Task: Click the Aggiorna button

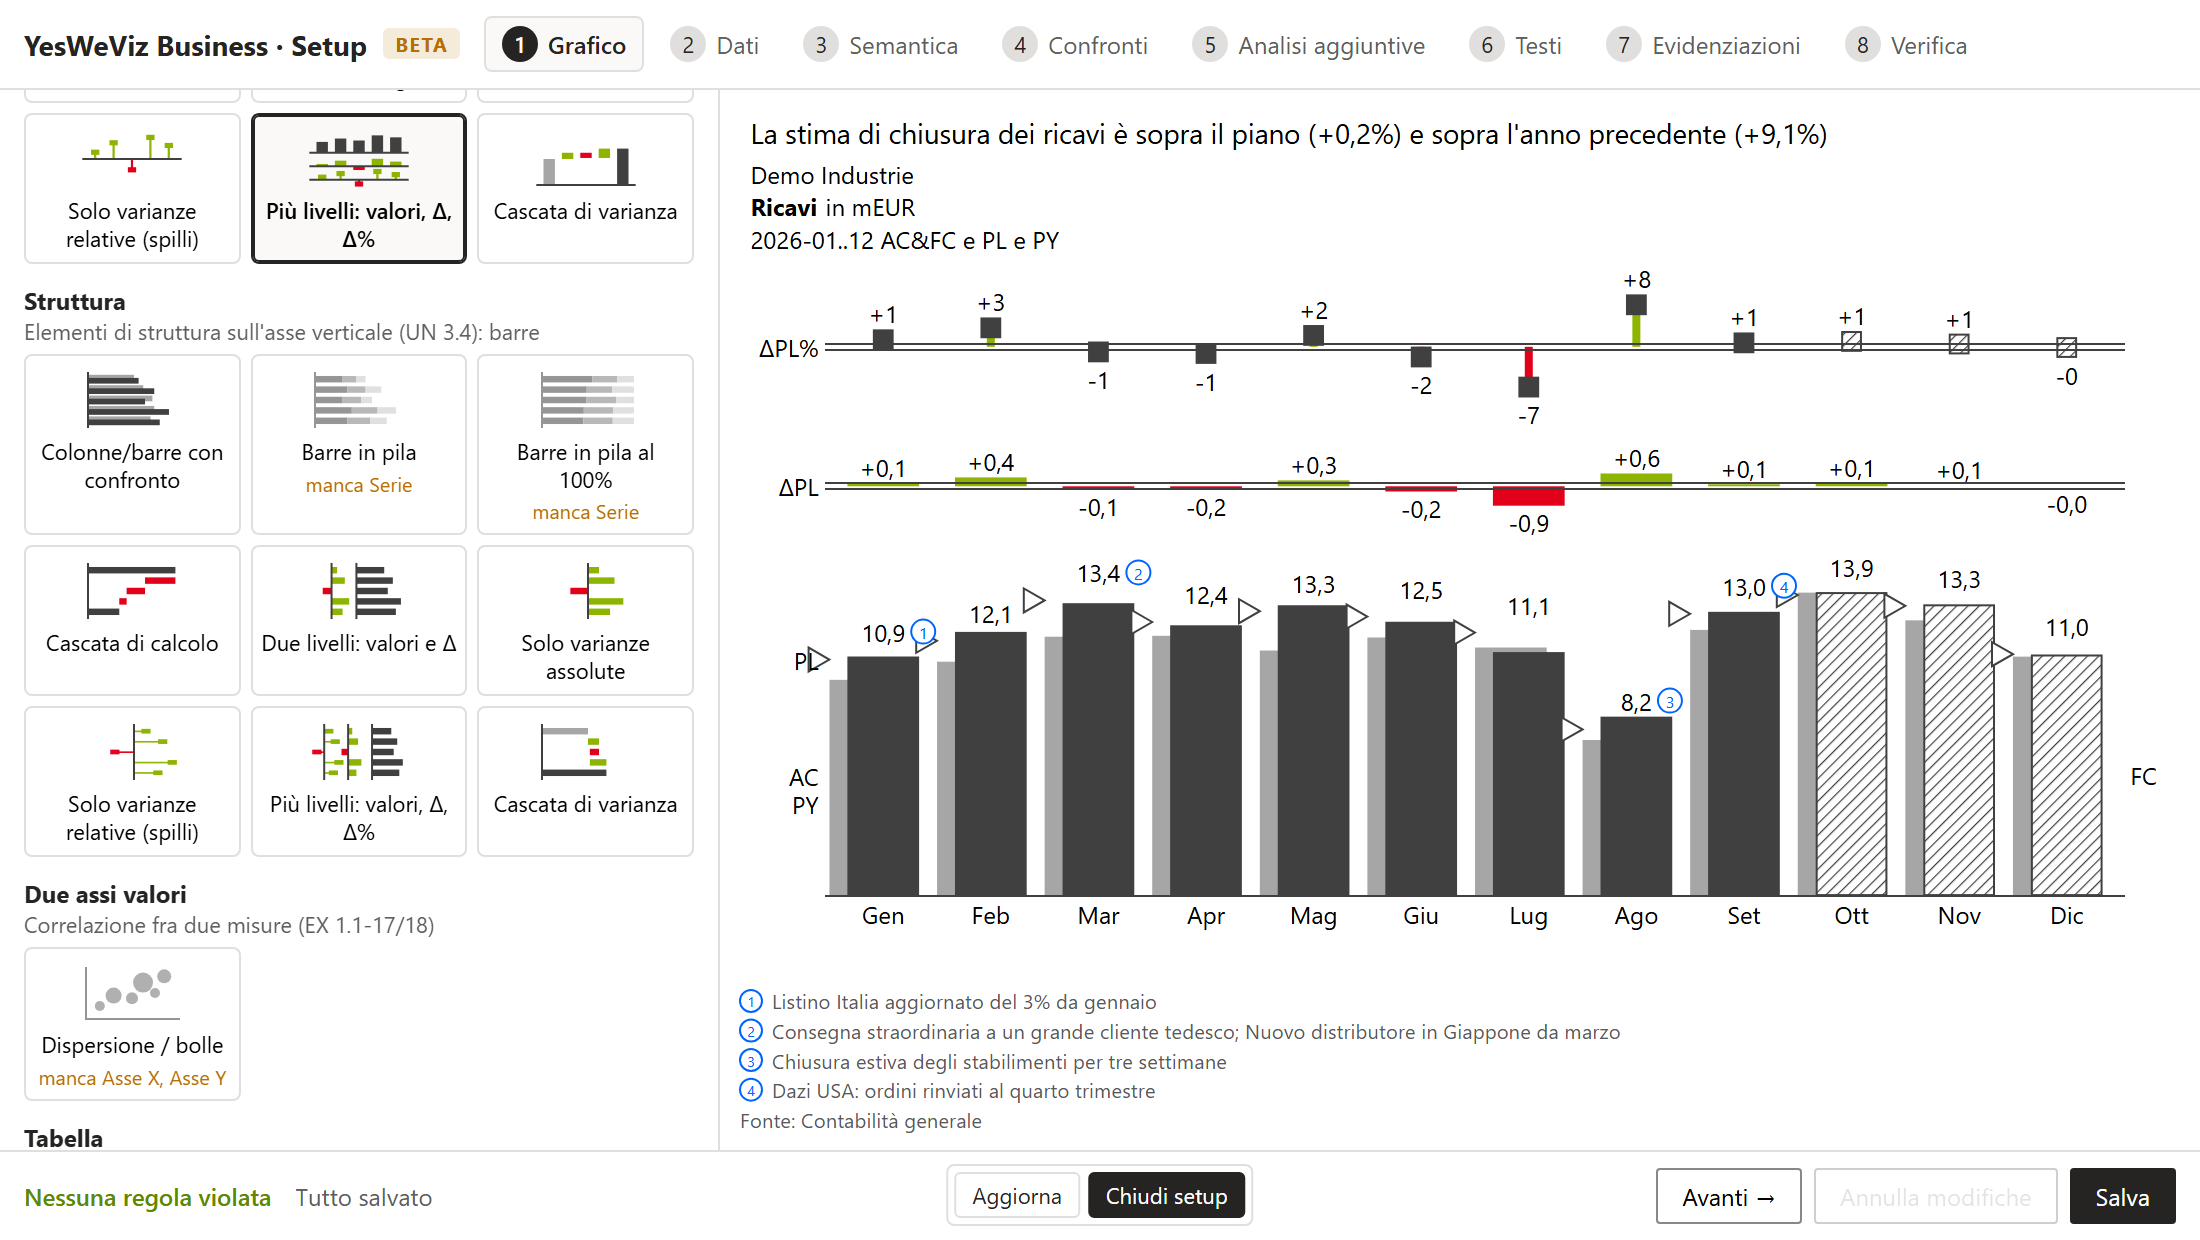Action: point(1017,1196)
